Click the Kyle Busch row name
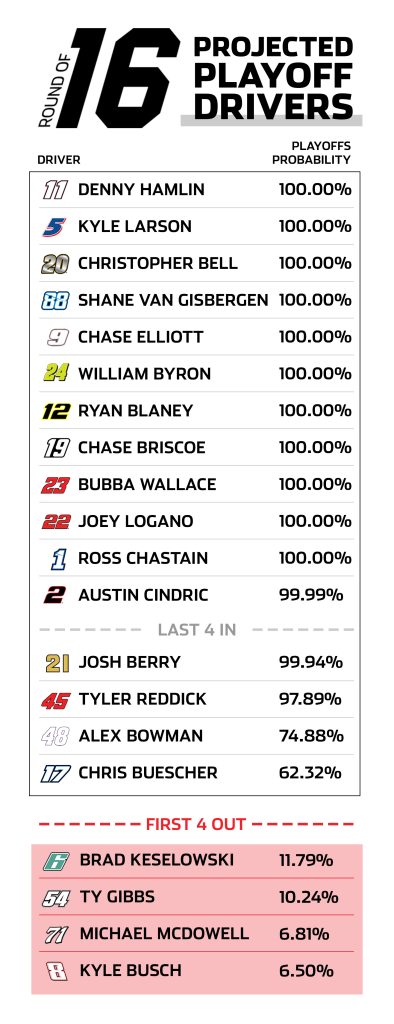The width and height of the screenshot is (394, 1024). [130, 970]
